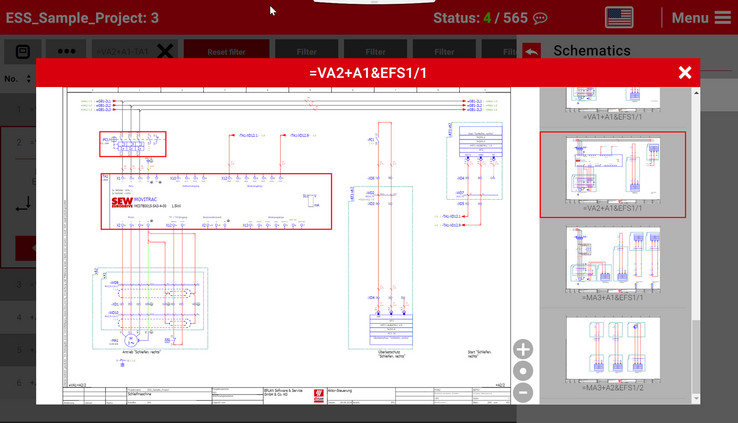This screenshot has height=423, width=738.
Task: Change language via the US flag icon
Action: pos(619,18)
